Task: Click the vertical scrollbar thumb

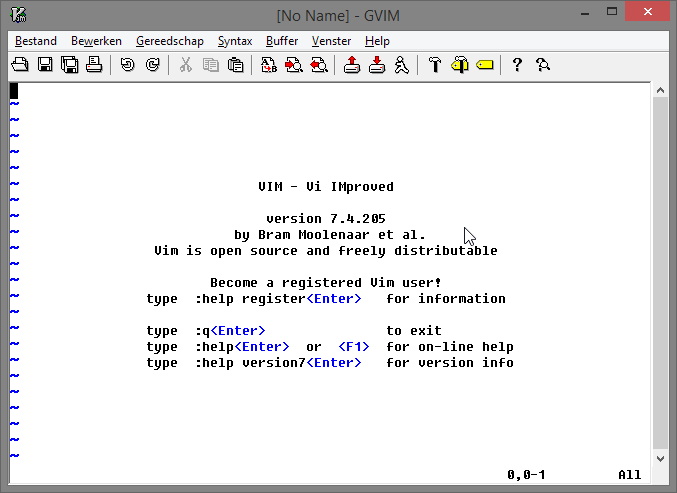Action: [x=660, y=273]
